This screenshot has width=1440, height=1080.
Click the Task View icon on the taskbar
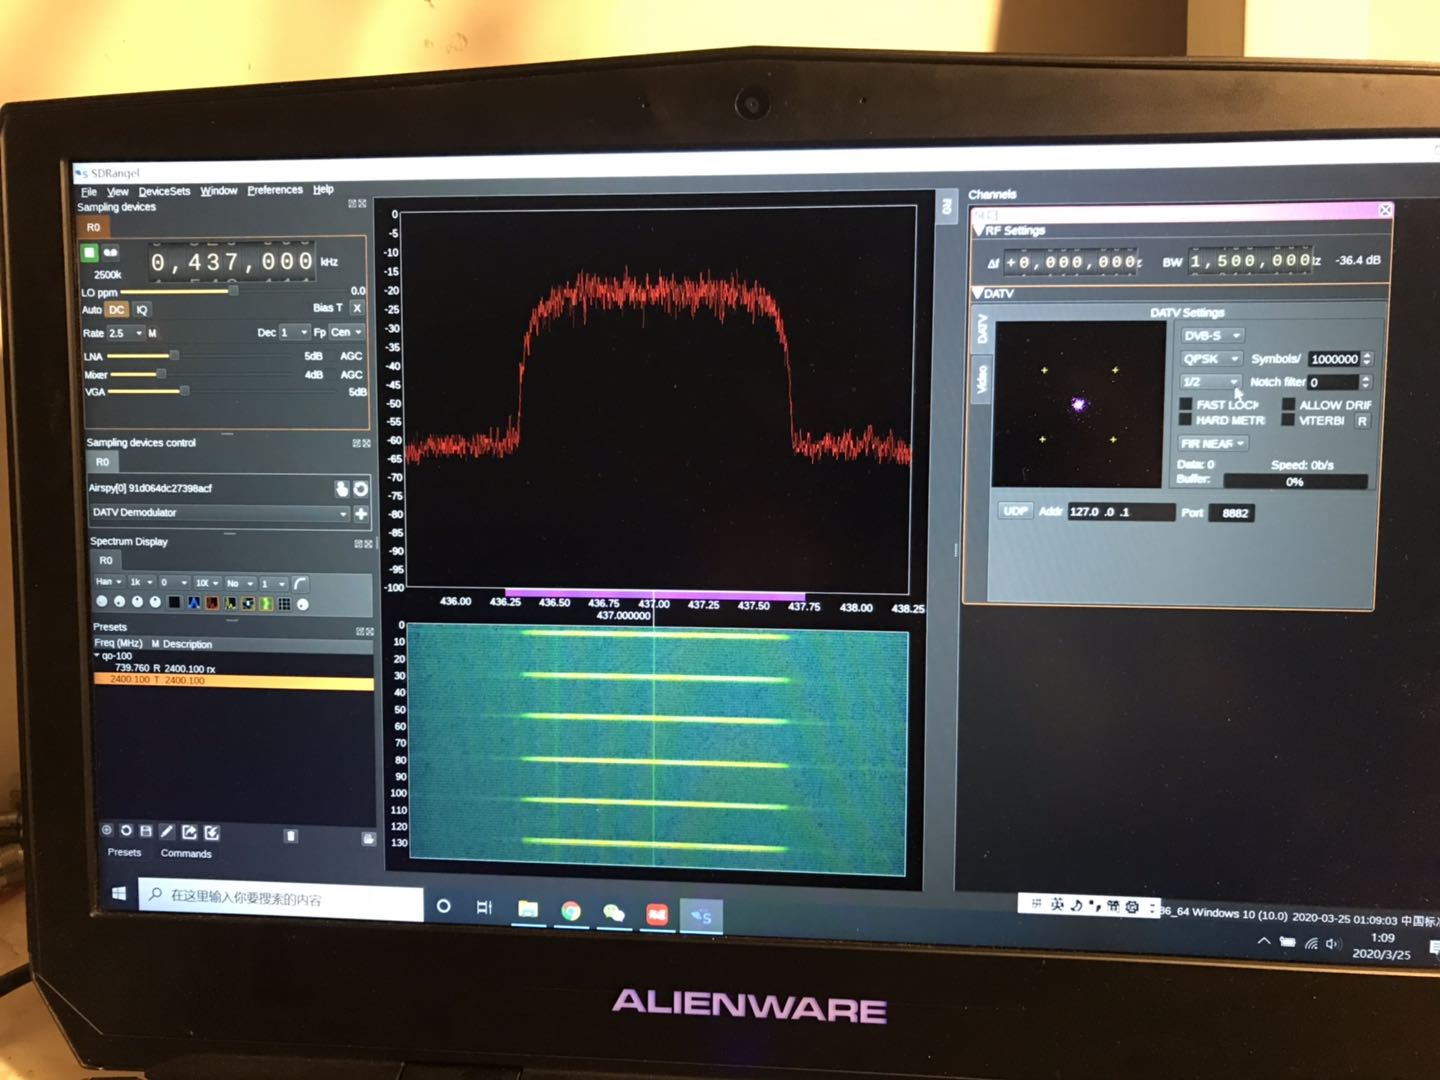click(x=484, y=907)
